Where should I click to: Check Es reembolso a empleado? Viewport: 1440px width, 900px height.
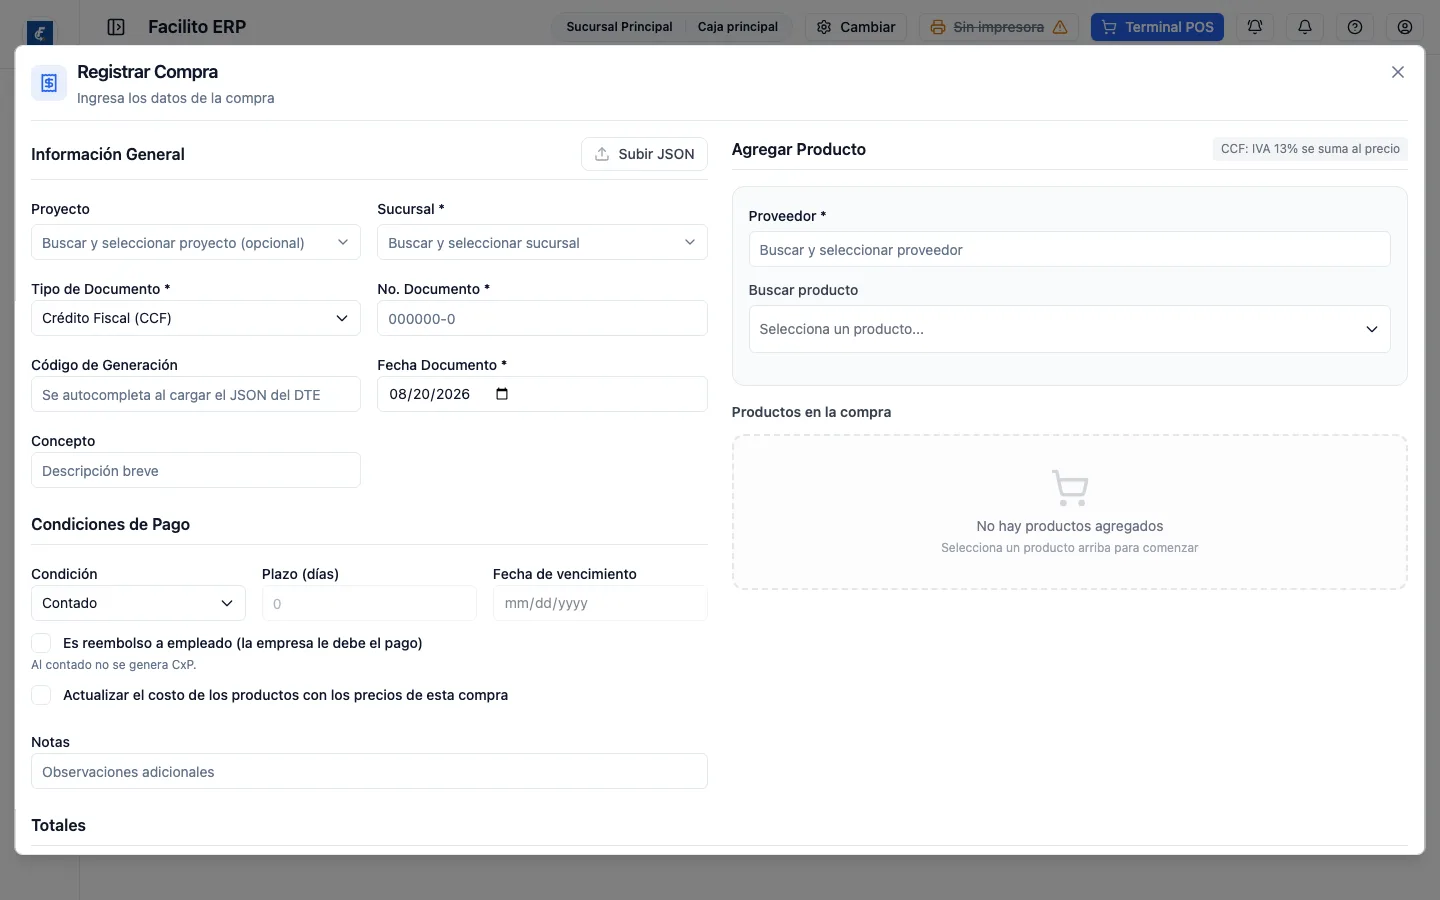pyautogui.click(x=41, y=643)
